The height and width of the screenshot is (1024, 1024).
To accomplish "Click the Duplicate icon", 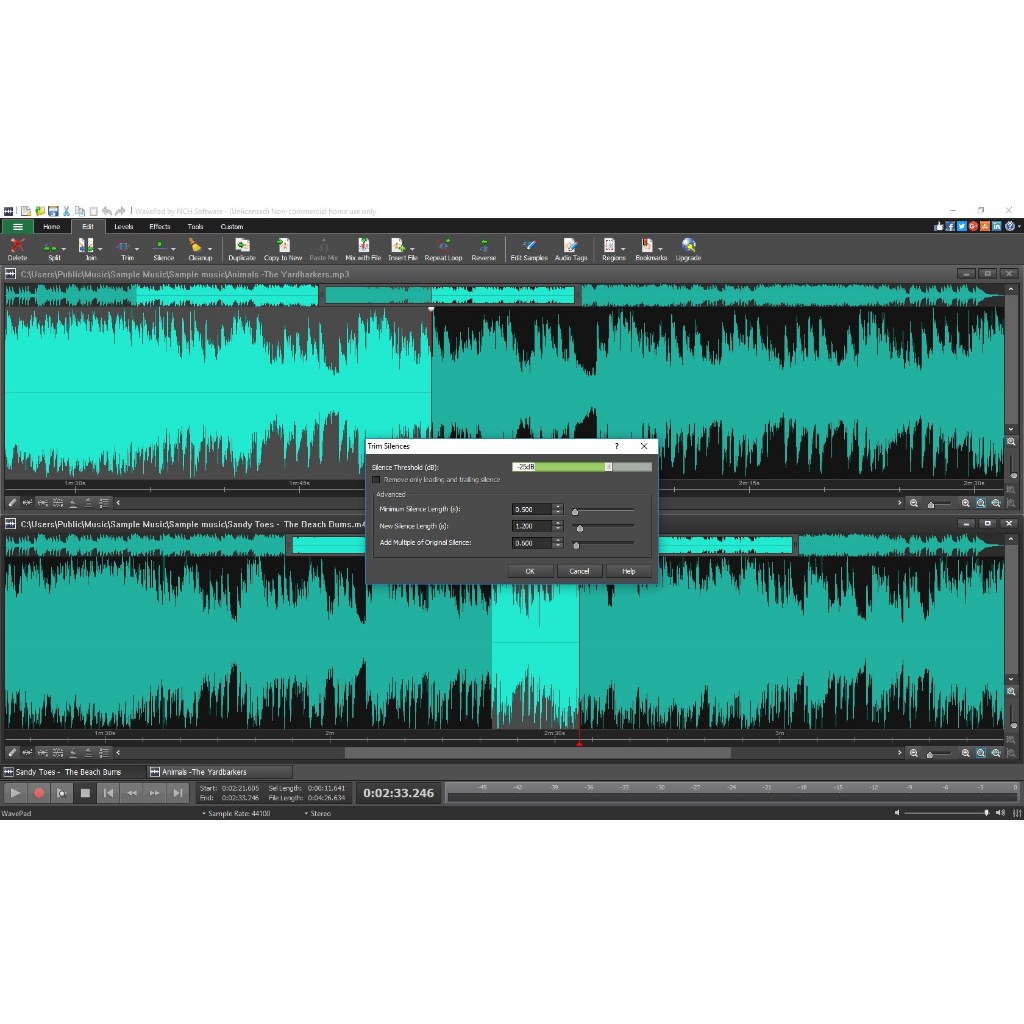I will tap(241, 249).
